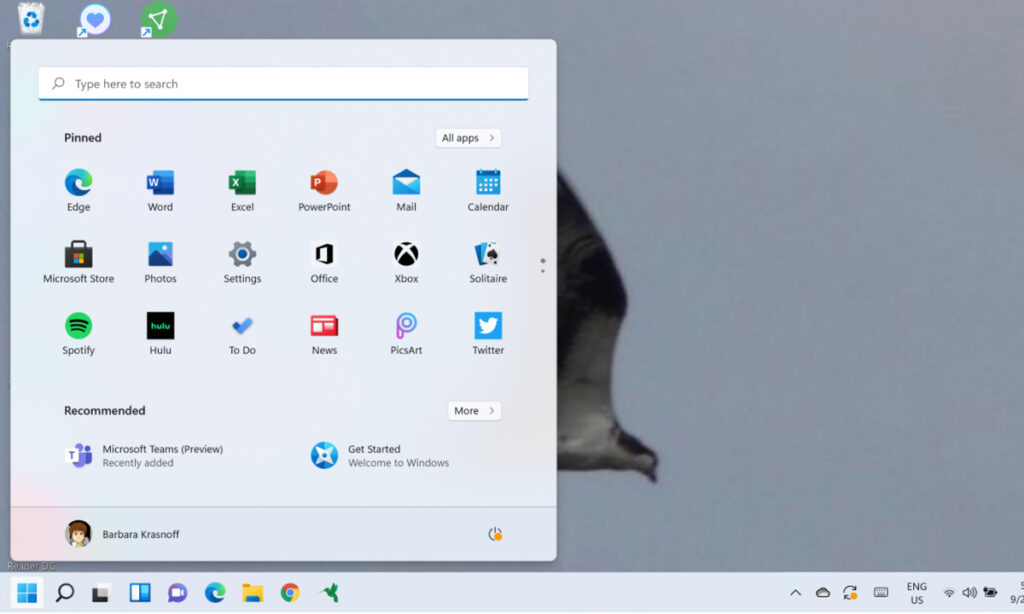
Task: Open Microsoft To Do
Action: [x=242, y=334]
